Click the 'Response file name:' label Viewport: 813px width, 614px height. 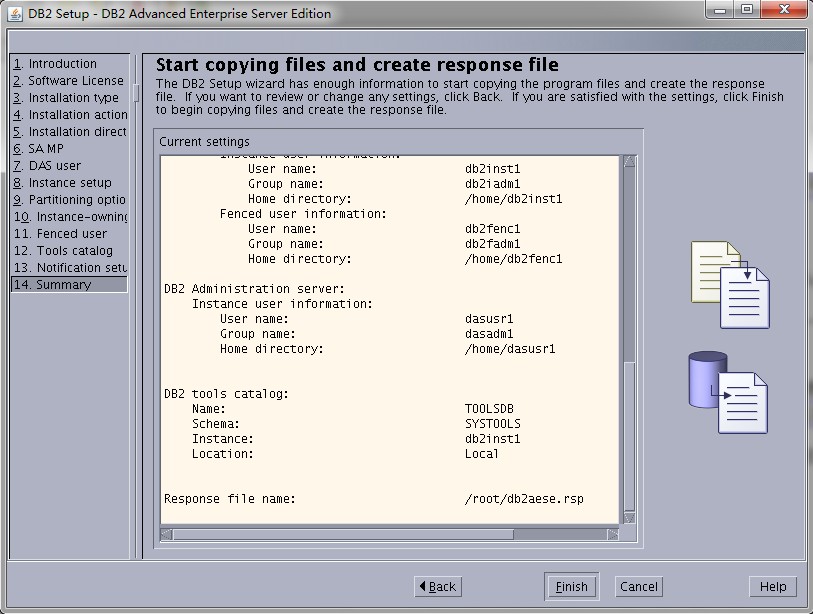pos(230,499)
